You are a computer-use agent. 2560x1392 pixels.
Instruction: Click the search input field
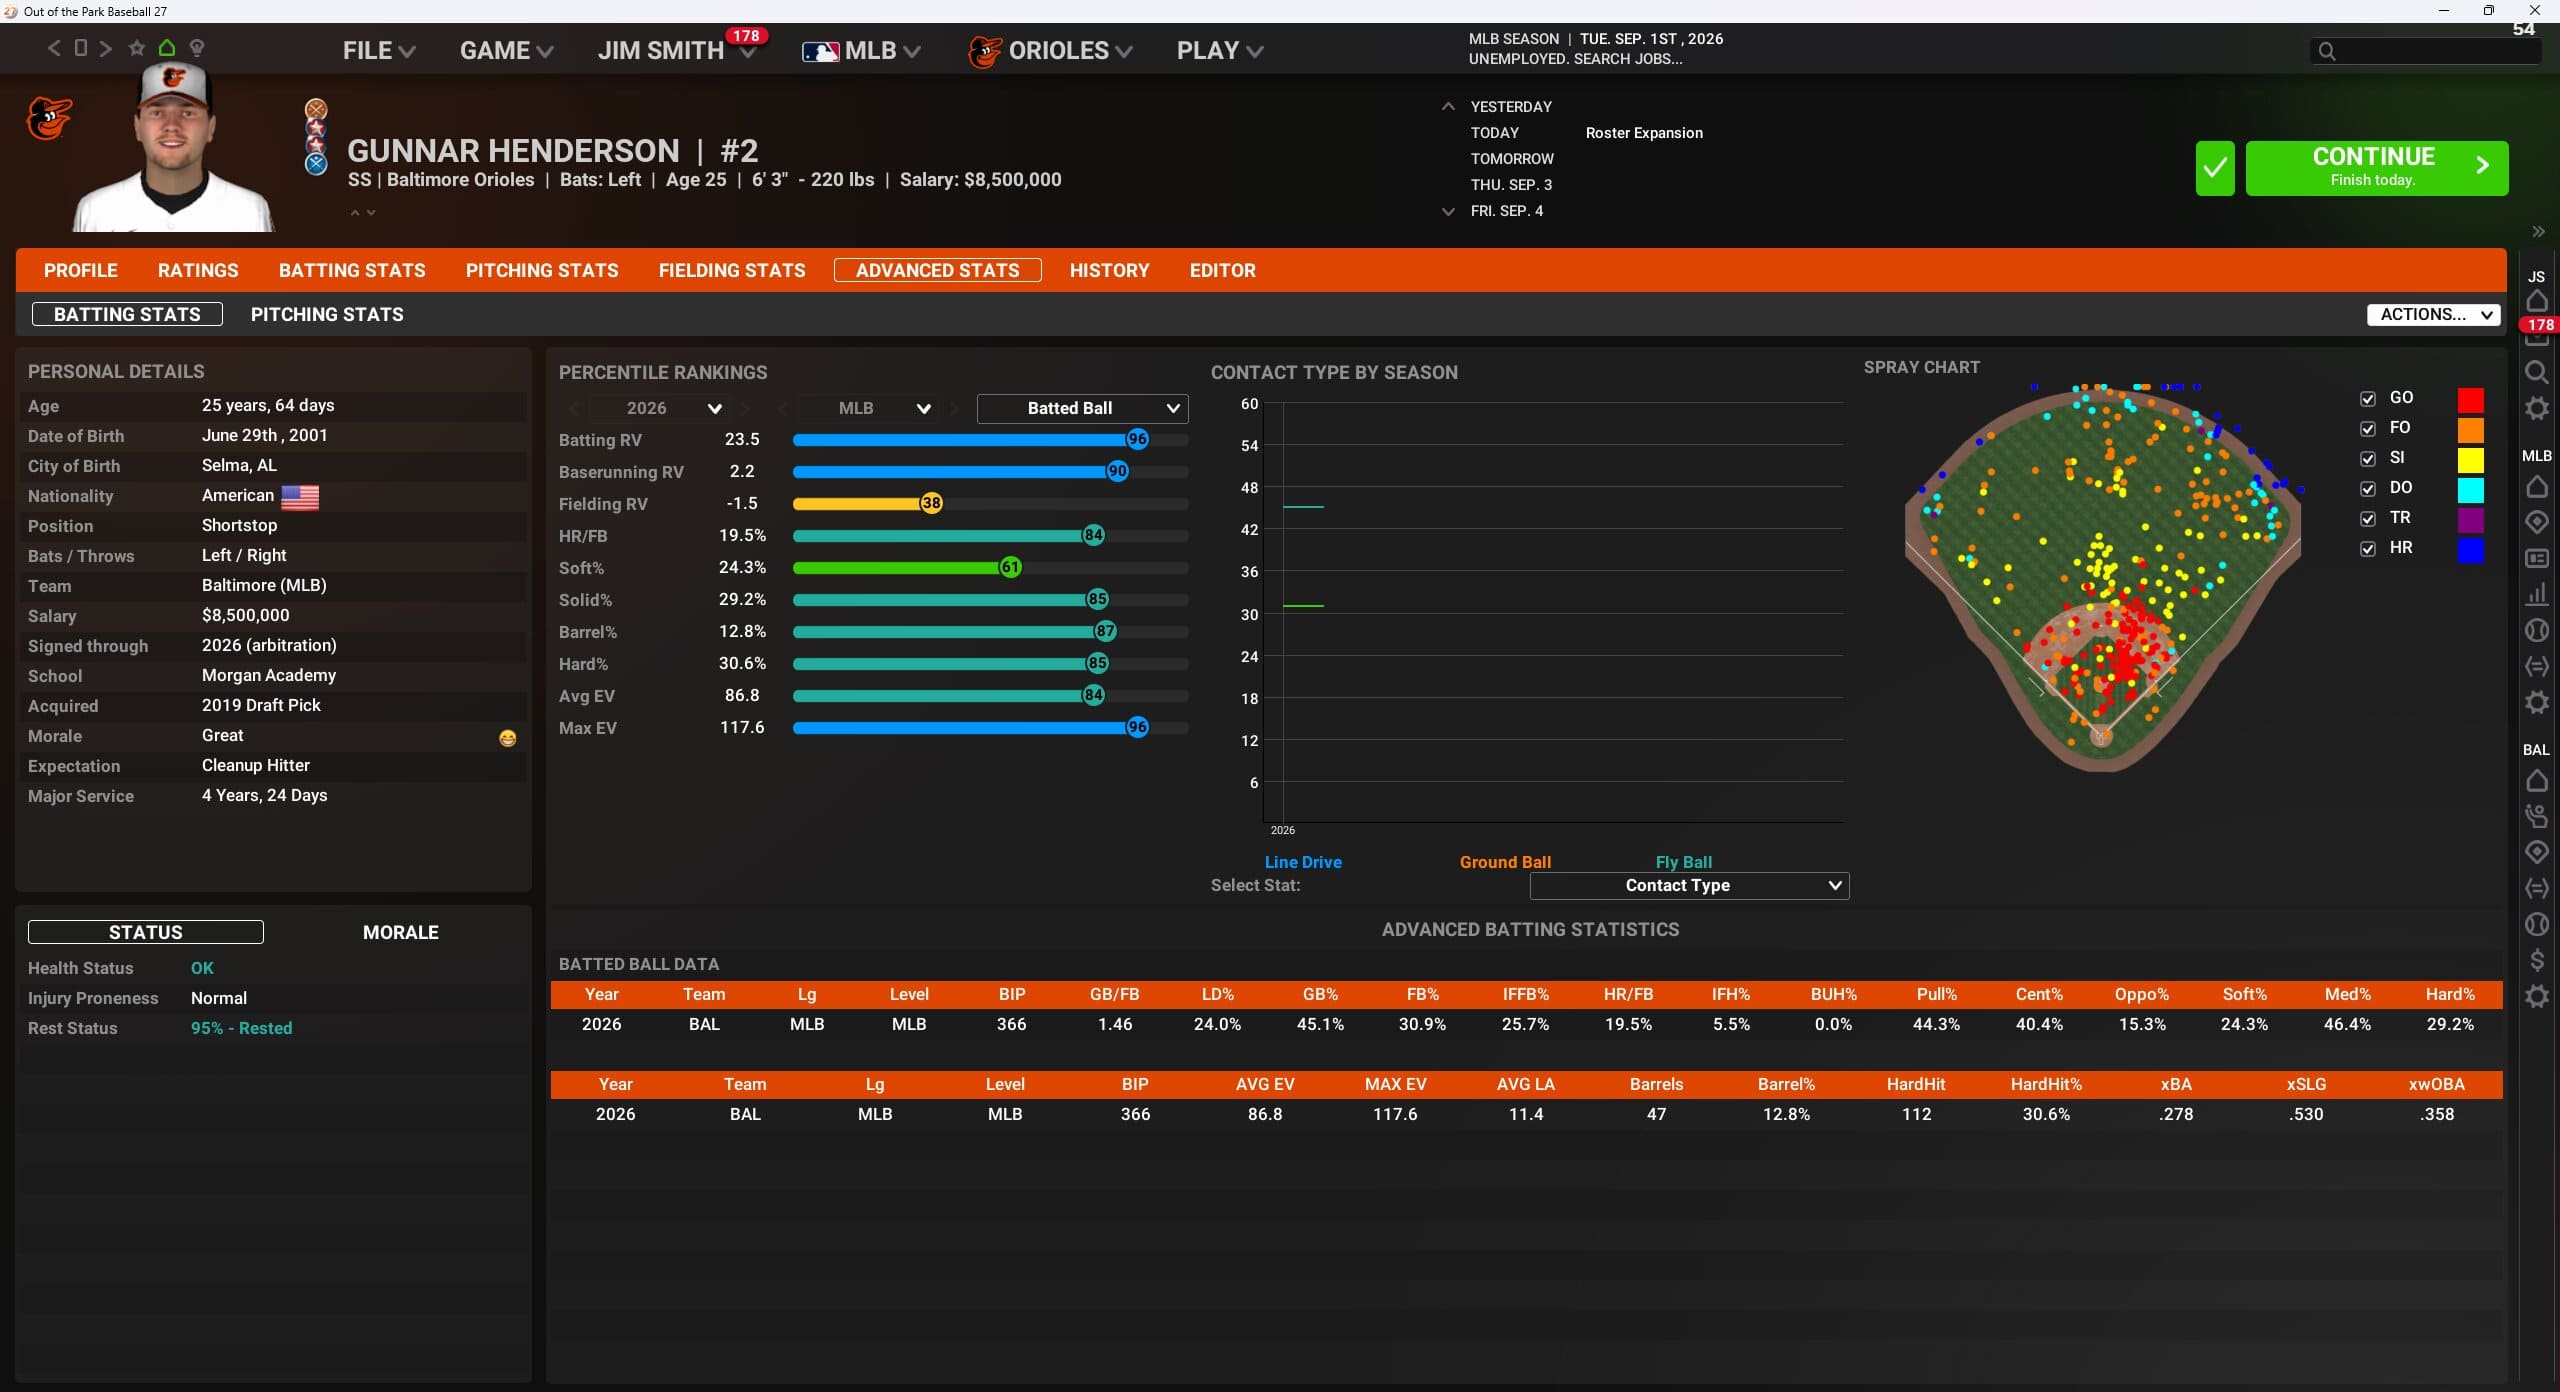(2426, 51)
